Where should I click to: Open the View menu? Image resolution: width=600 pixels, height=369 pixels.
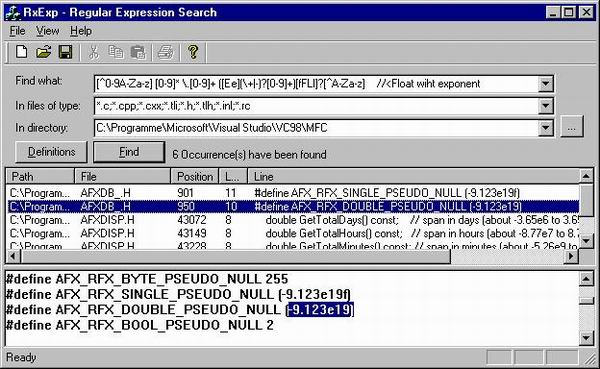(47, 31)
